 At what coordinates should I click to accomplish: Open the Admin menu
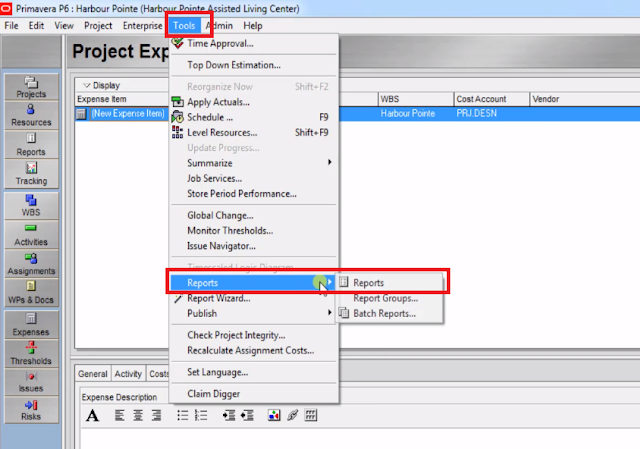[221, 26]
